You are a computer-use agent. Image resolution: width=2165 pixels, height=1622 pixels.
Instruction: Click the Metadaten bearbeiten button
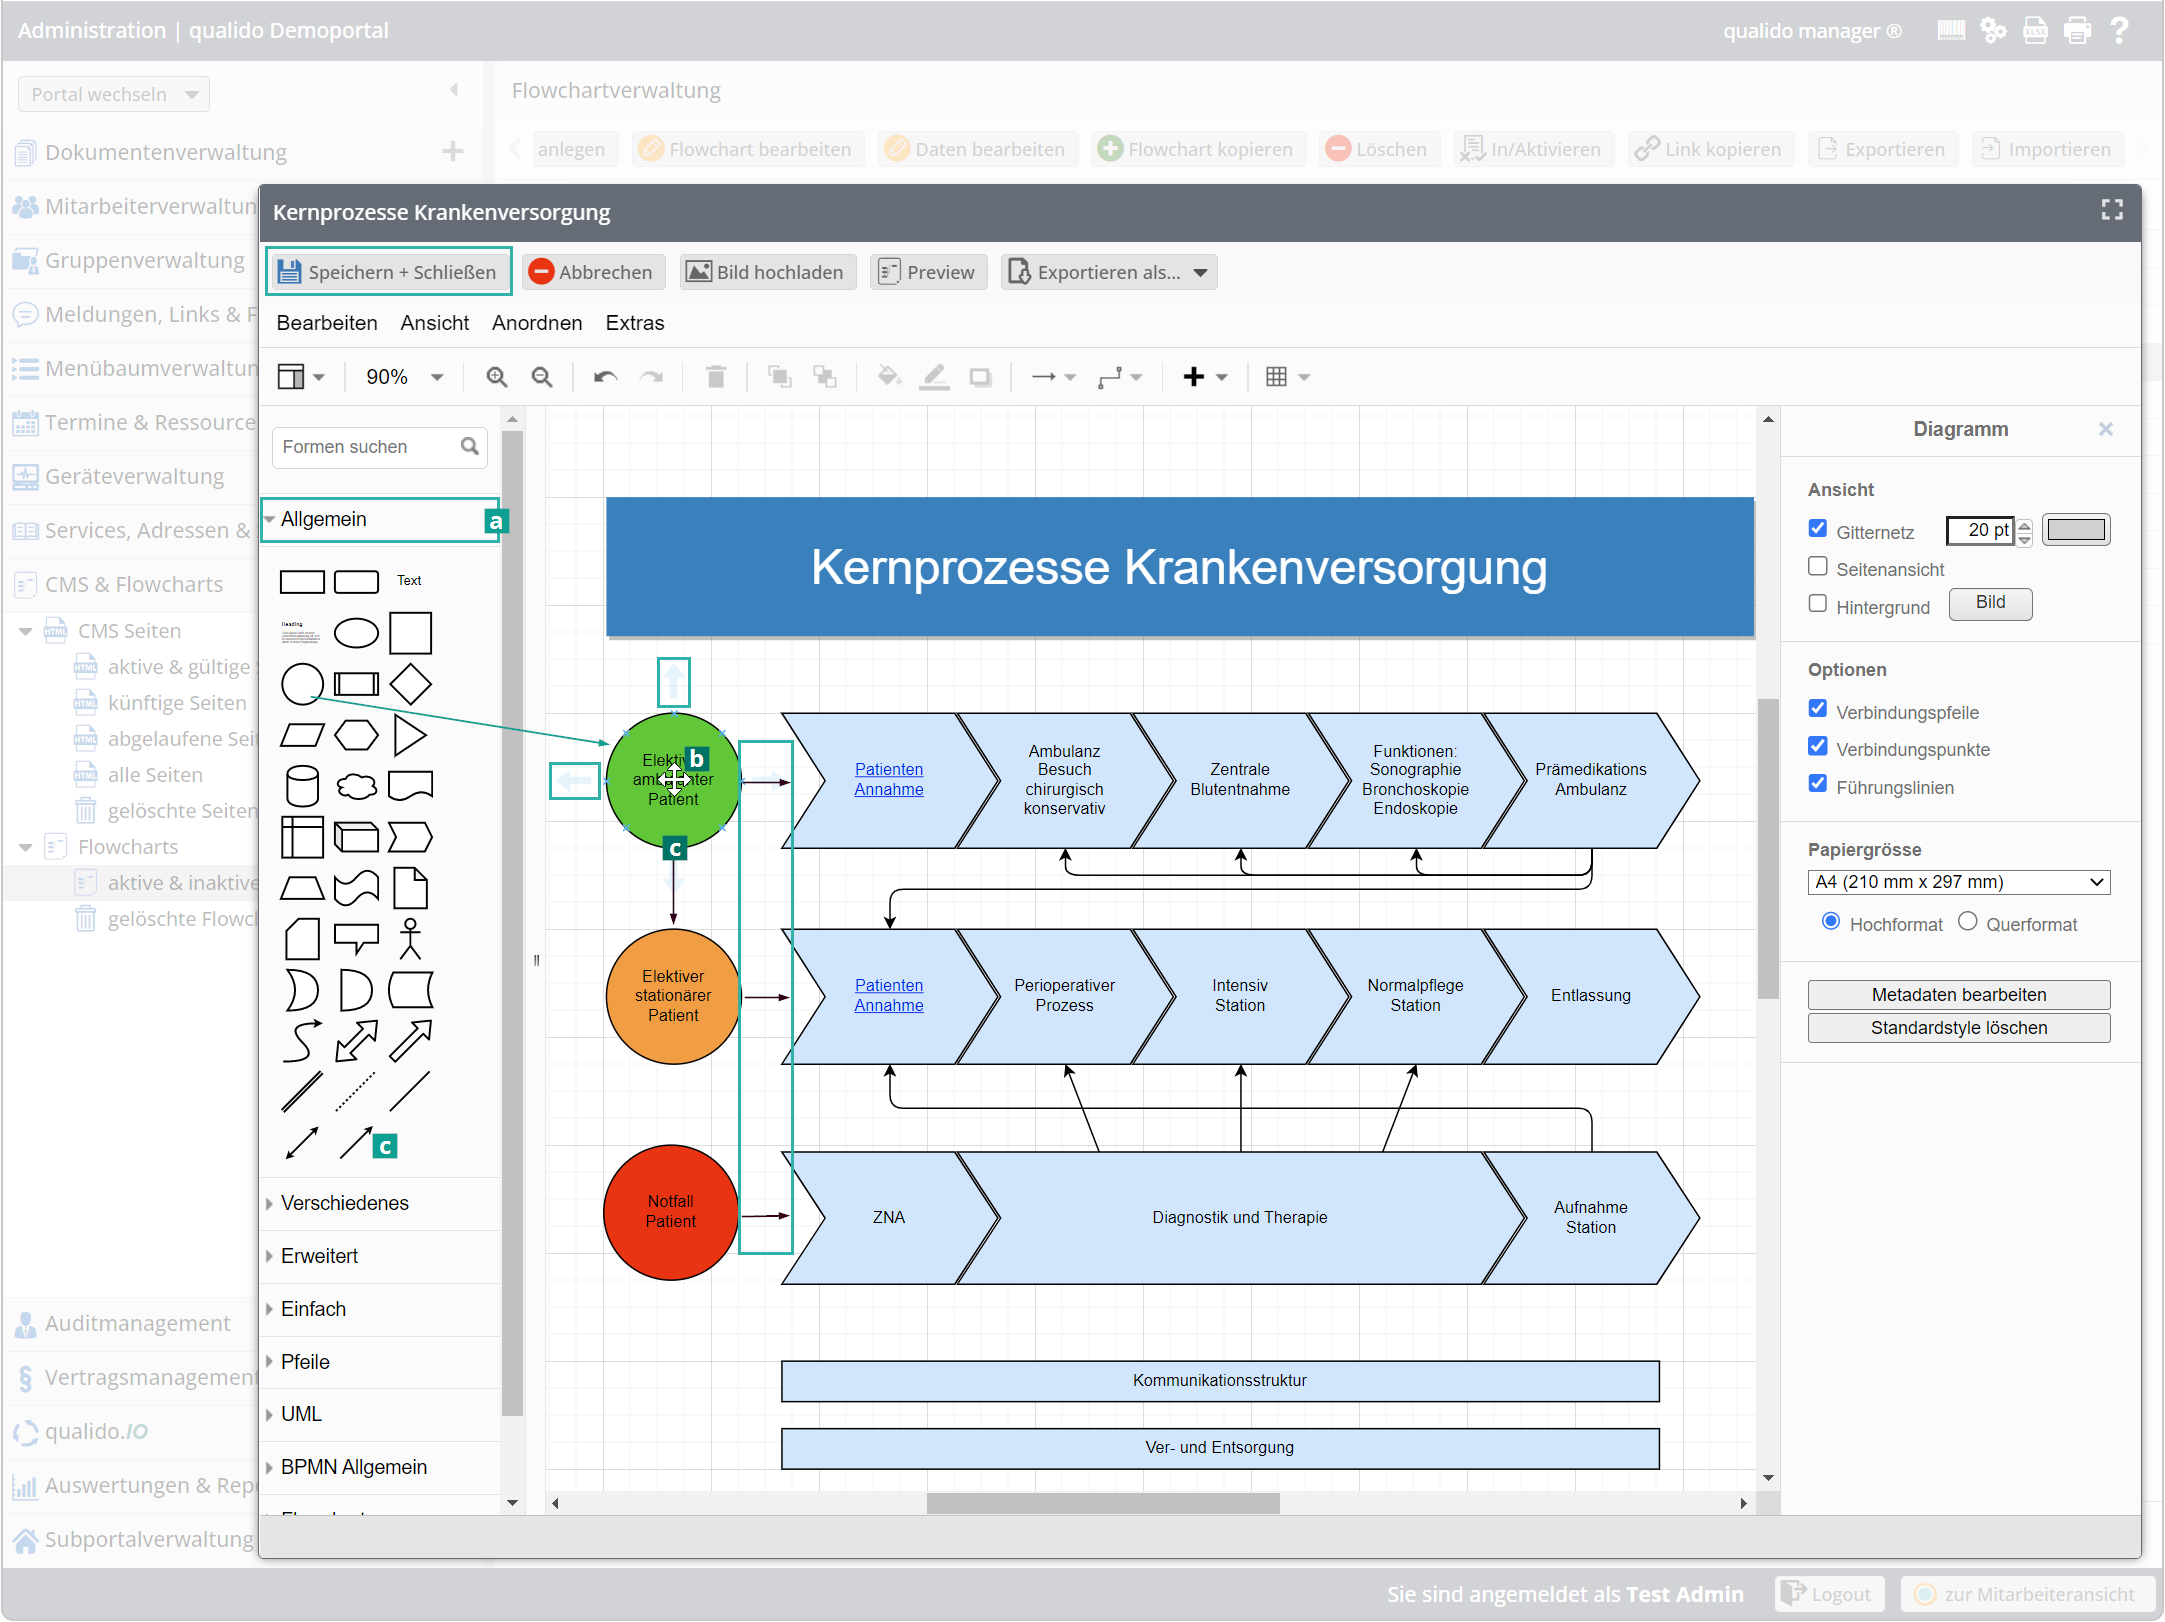[x=1958, y=995]
